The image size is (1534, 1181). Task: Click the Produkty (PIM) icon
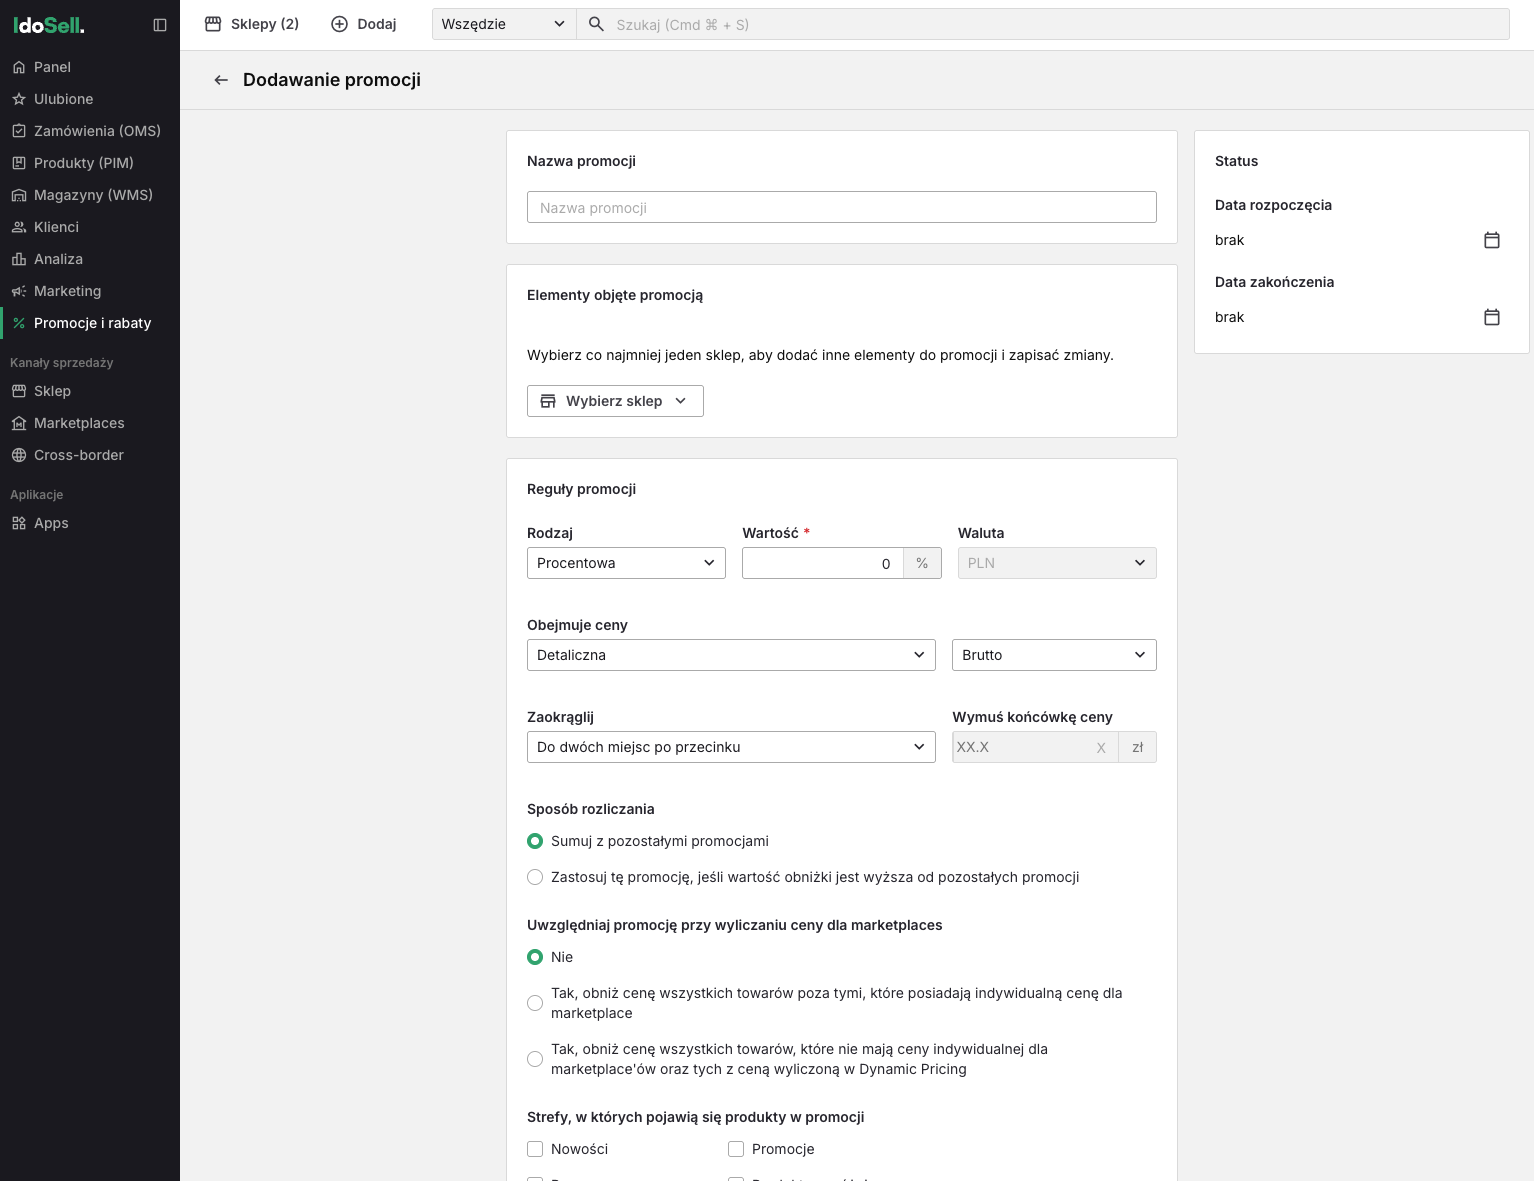point(19,163)
